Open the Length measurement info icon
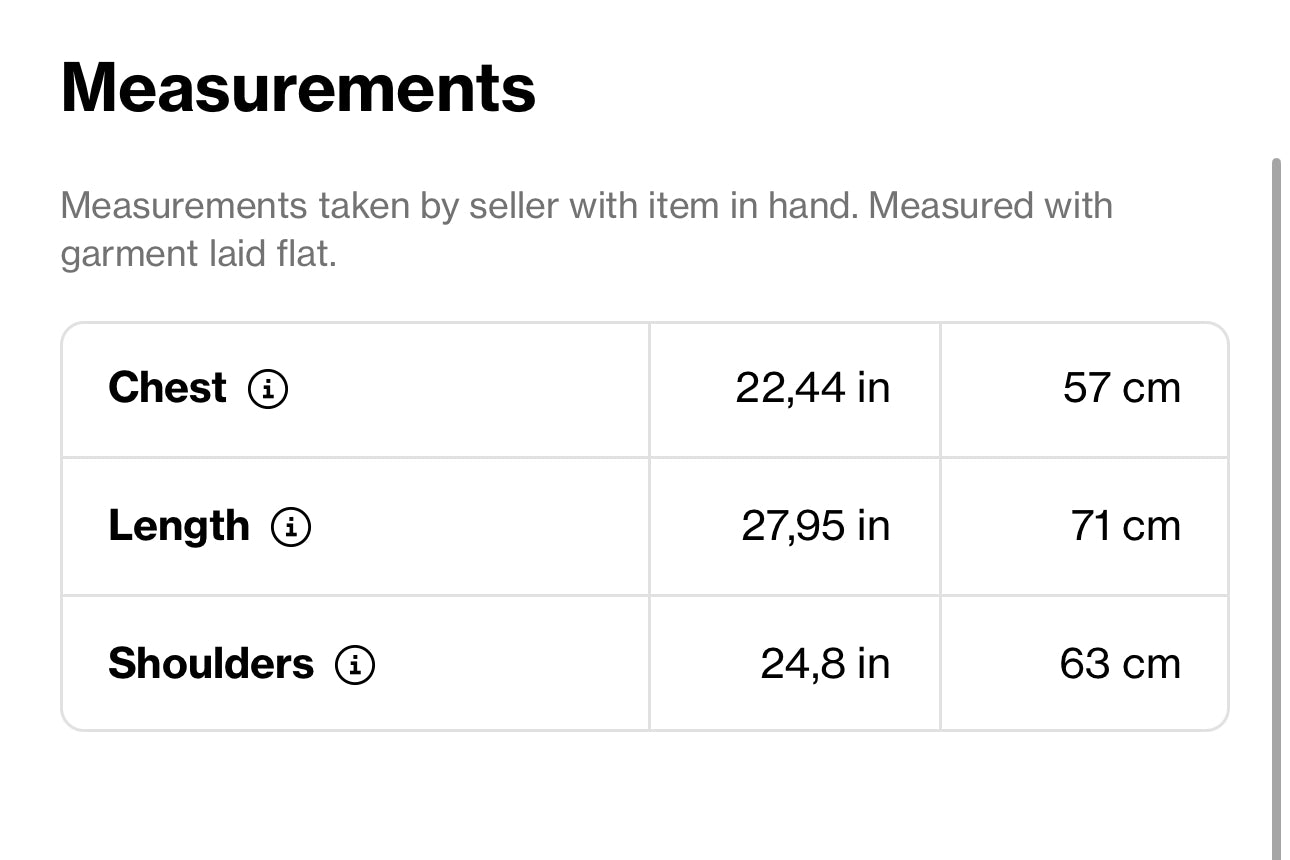 291,527
